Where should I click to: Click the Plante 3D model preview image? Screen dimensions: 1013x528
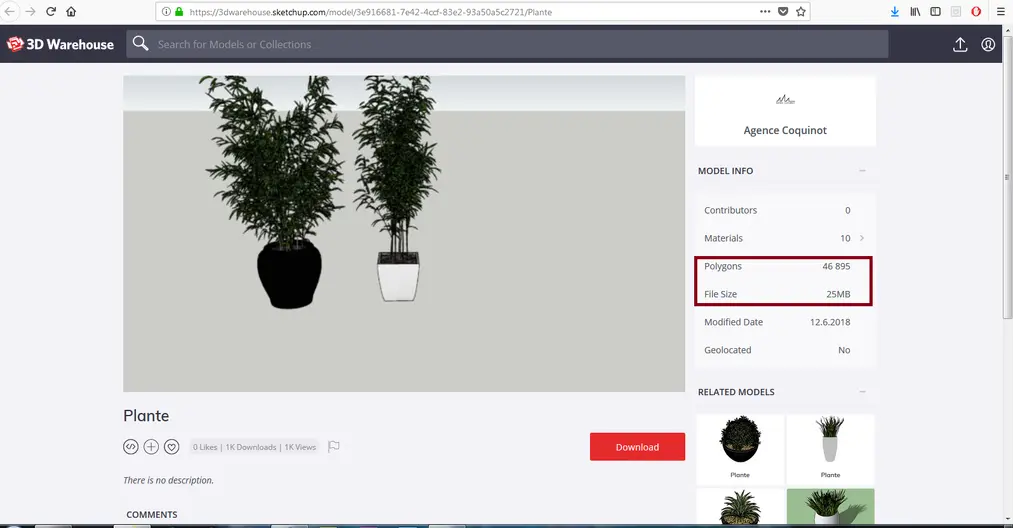click(404, 233)
